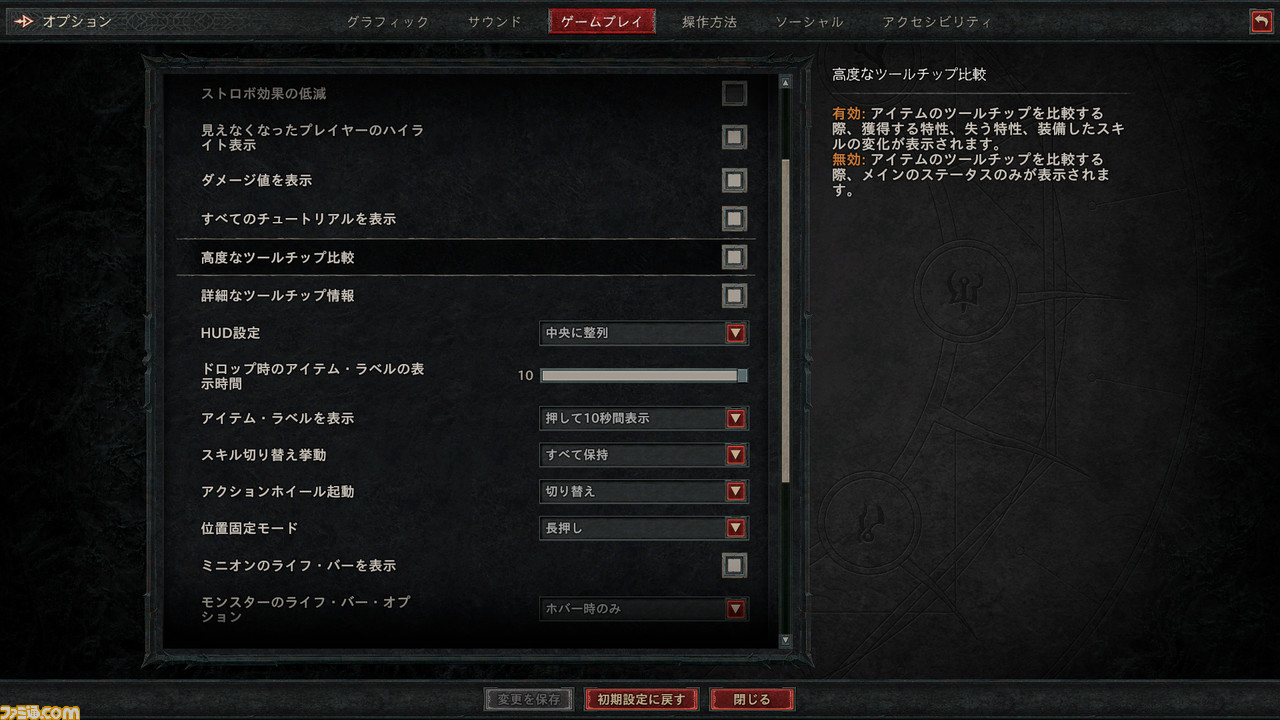Click the item label display time slider
1280x720 pixels.
(x=644, y=376)
